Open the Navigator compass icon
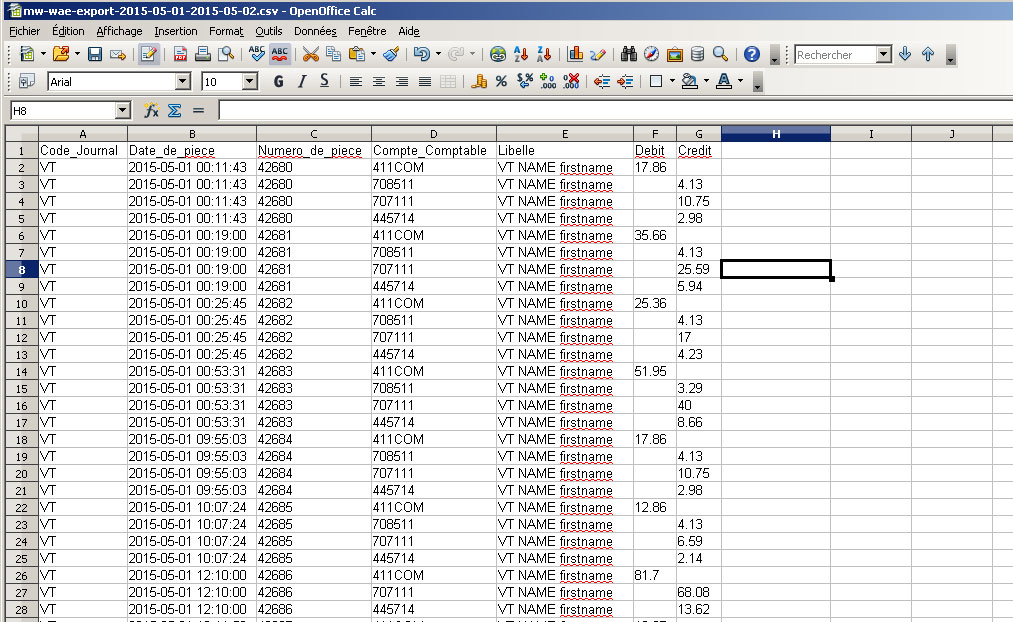The image size is (1013, 622). click(651, 55)
